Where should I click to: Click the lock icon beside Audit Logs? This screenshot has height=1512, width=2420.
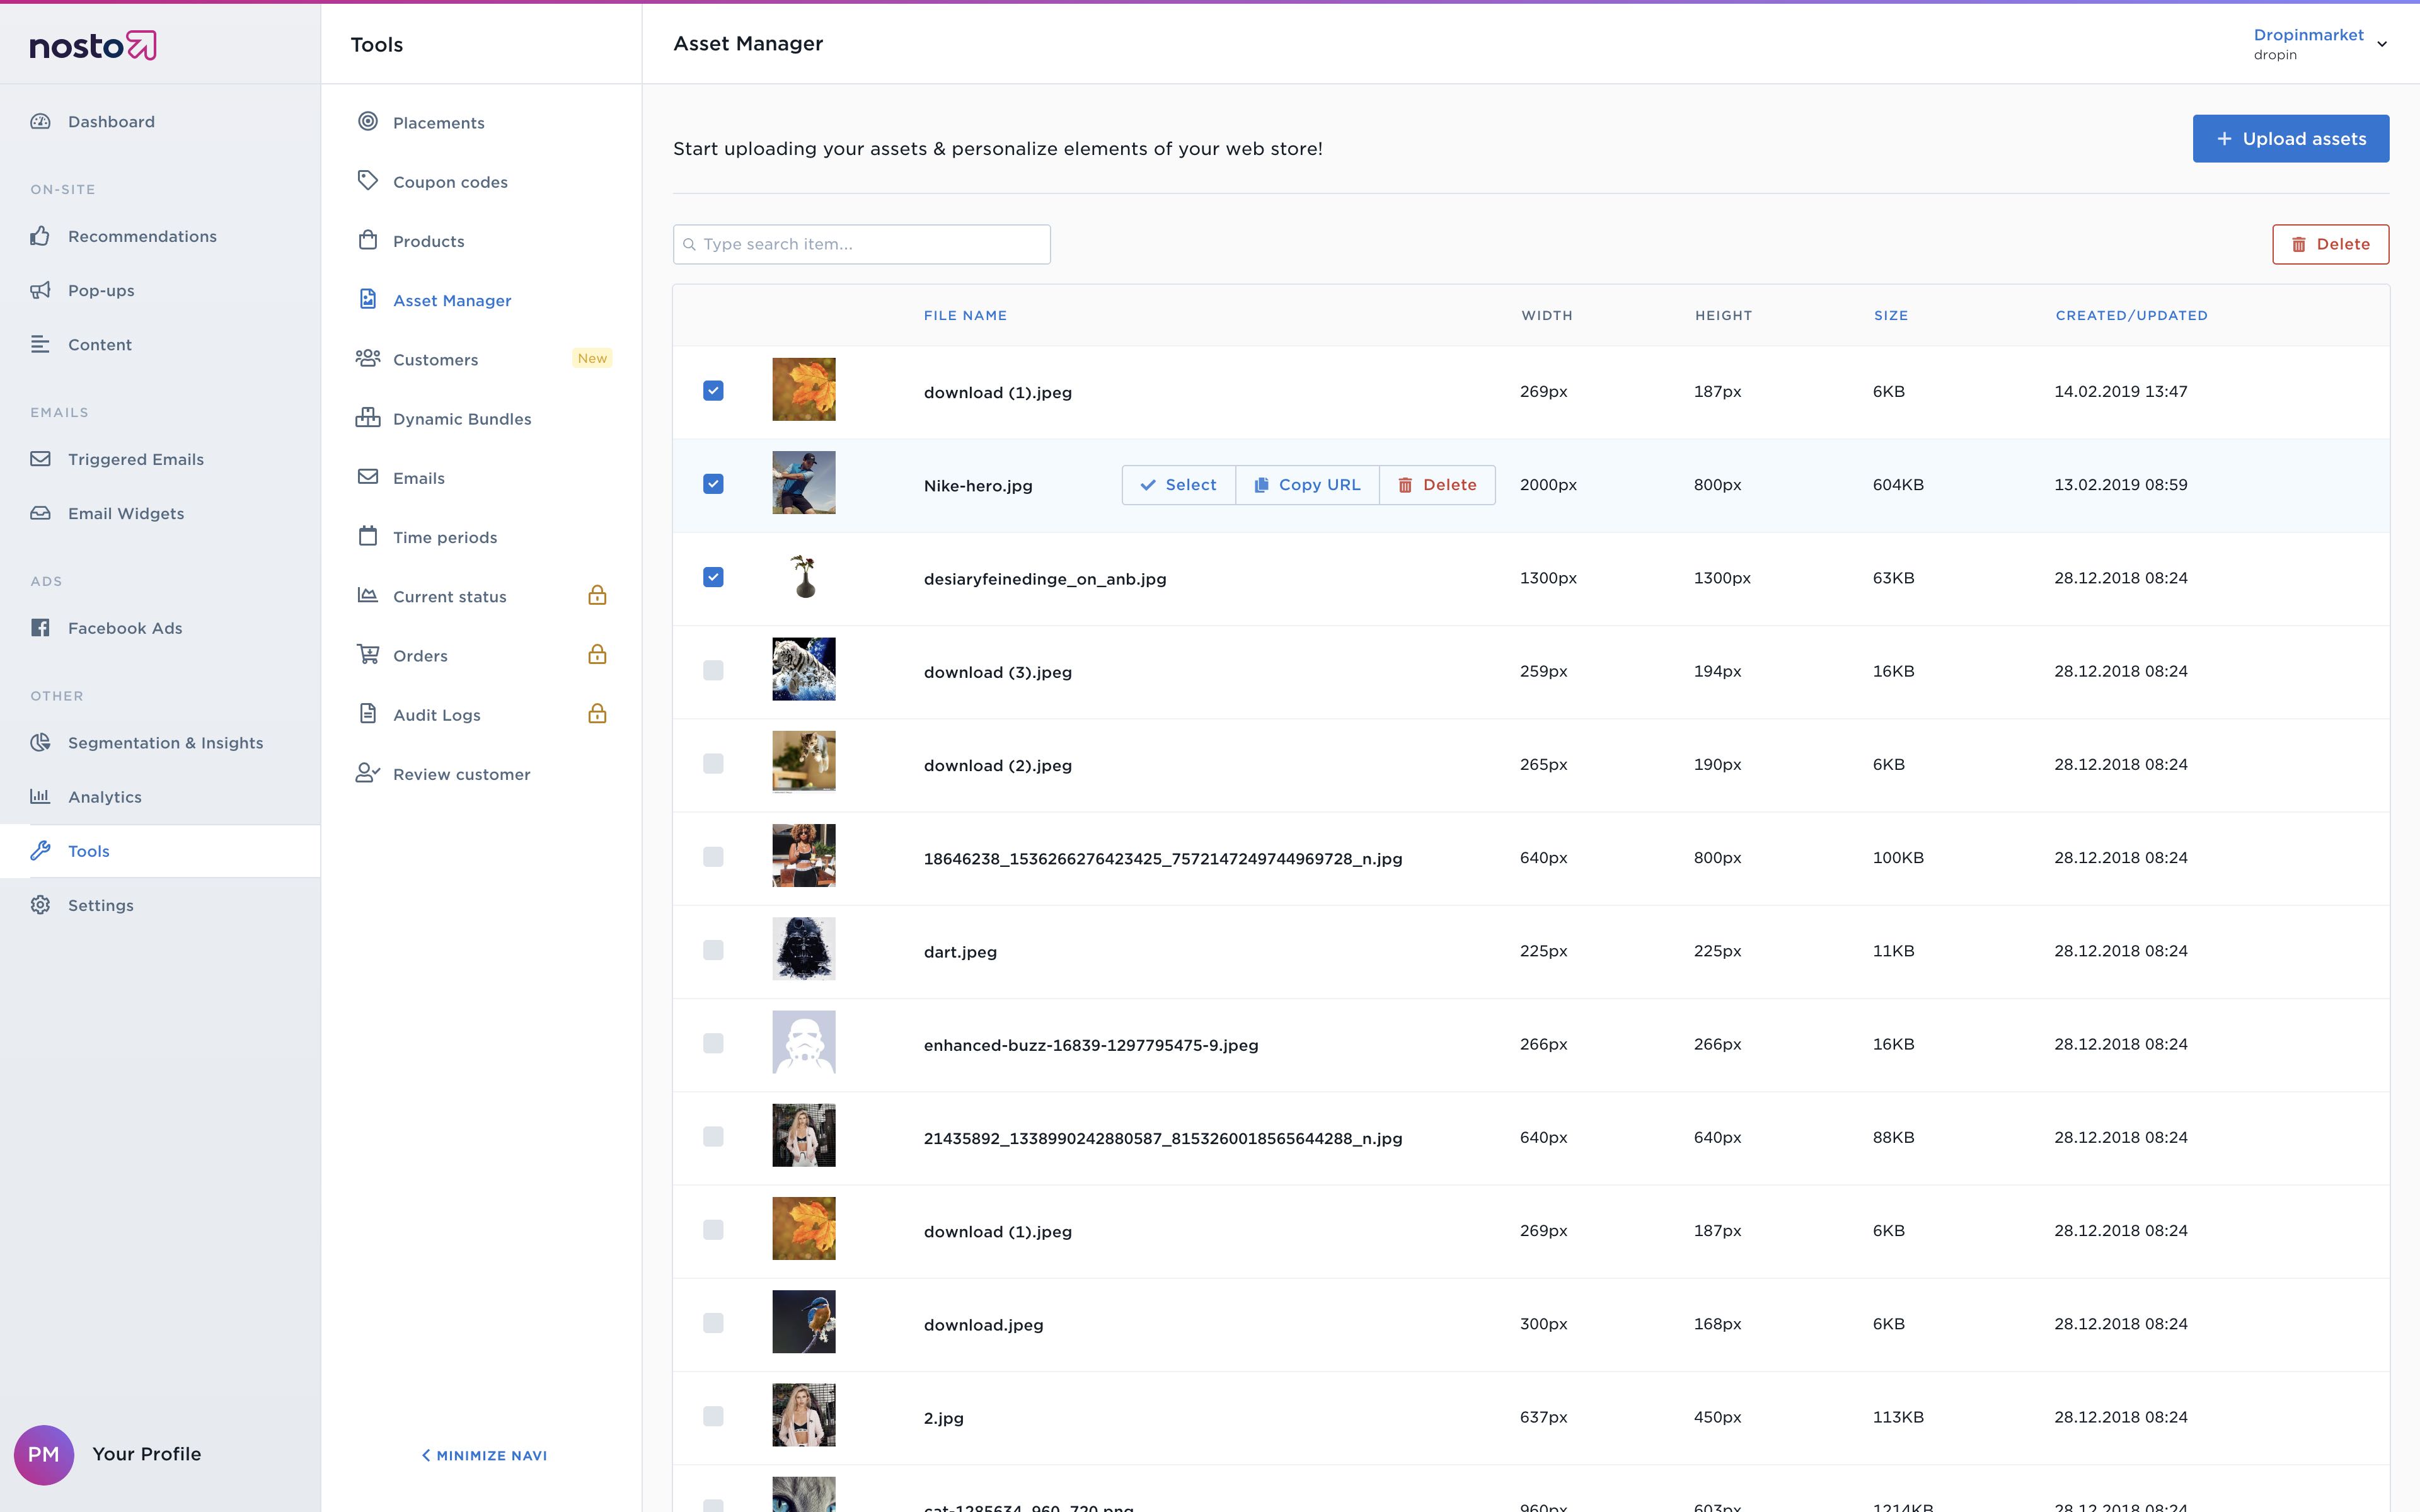pyautogui.click(x=597, y=713)
